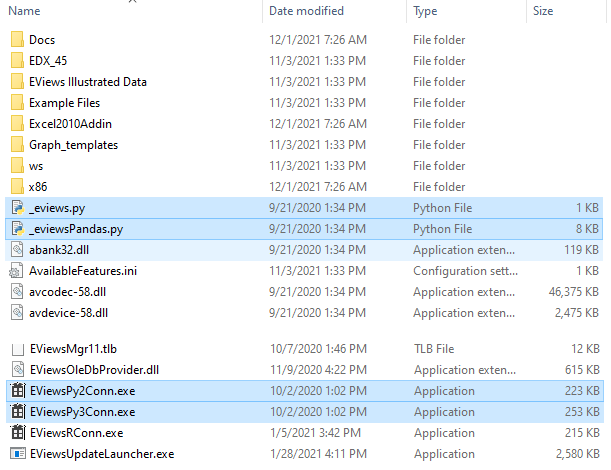The width and height of the screenshot is (611, 470).
Task: Select the file name EViewsOleDbProvider.dll
Action: [94, 370]
